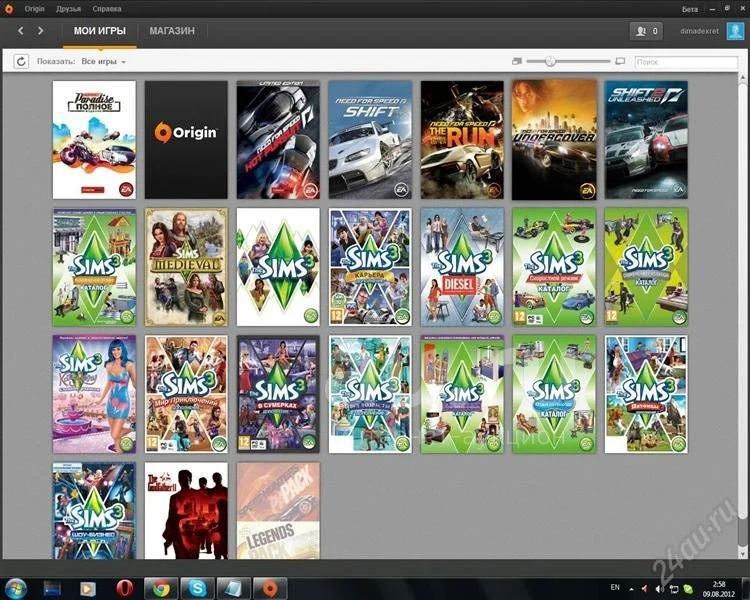Click the dimadexret username

click(699, 31)
